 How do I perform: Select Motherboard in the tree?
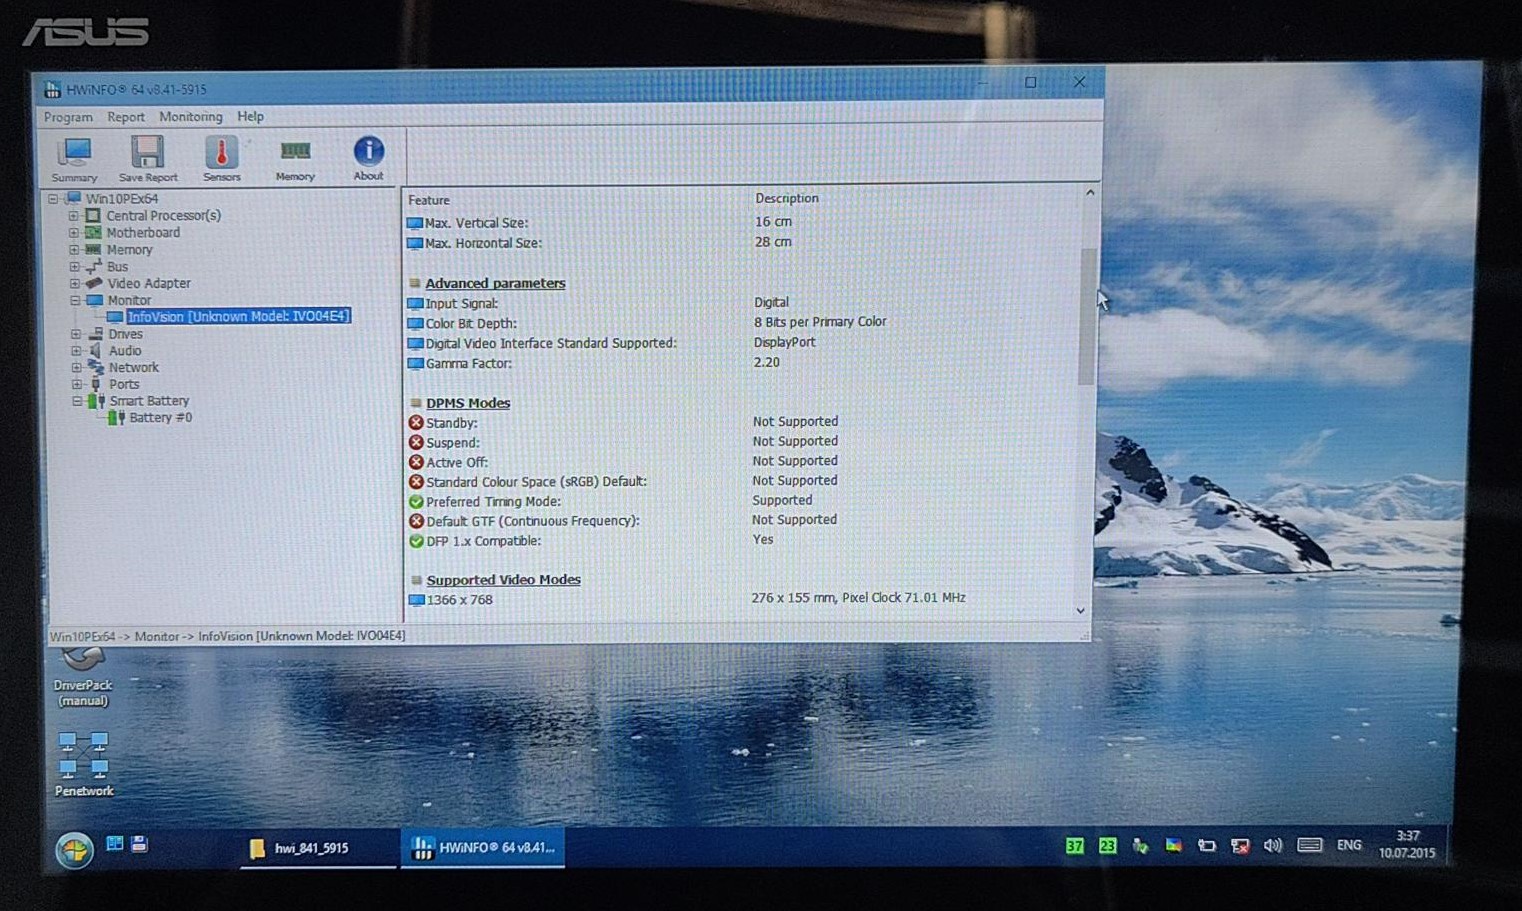point(143,233)
